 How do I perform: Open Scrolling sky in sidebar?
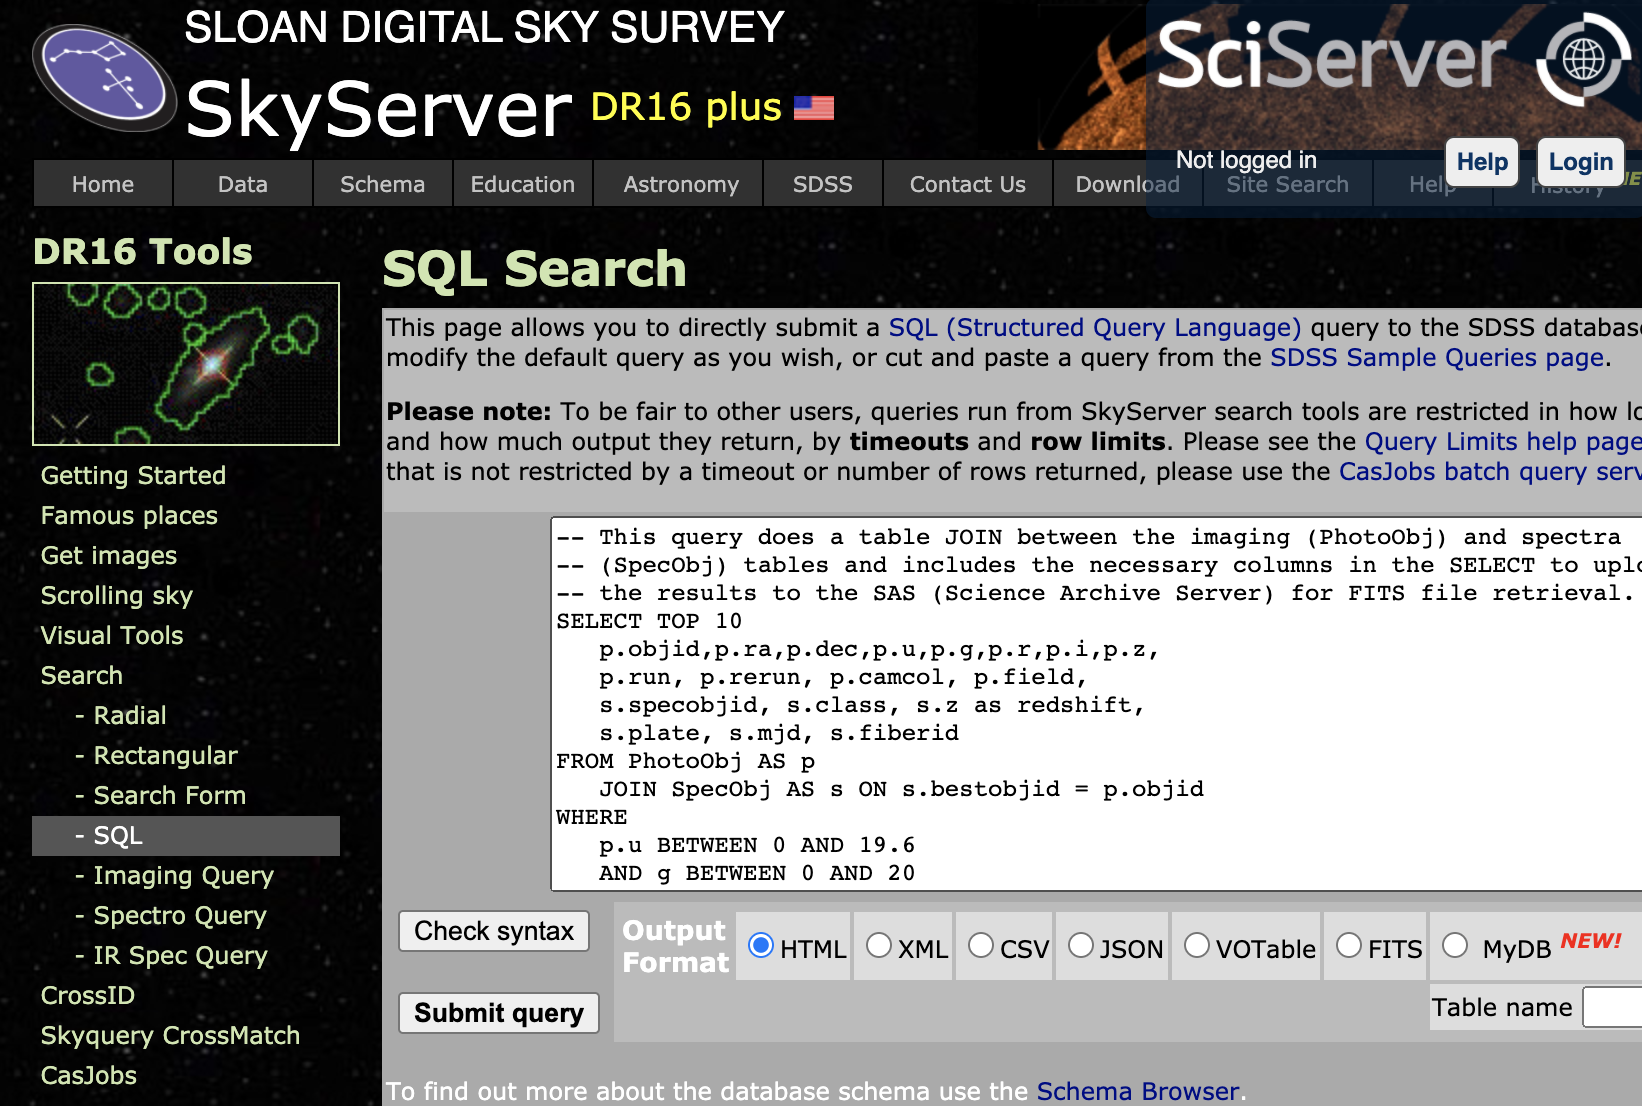click(117, 595)
